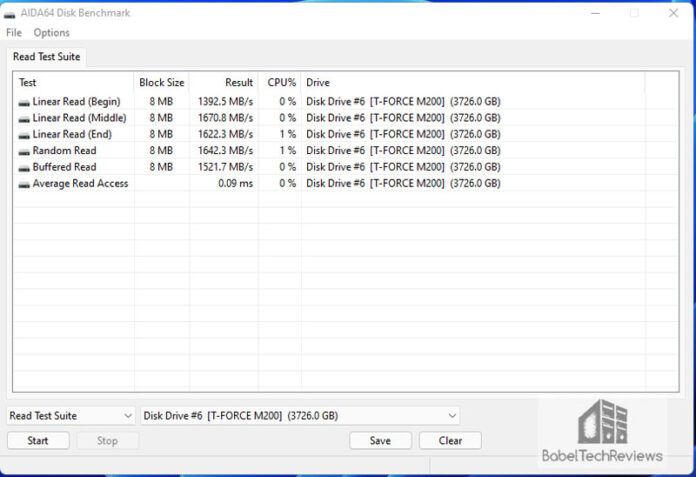696x477 pixels.
Task: Click the 1622.3 MB/s result value
Action: (x=225, y=134)
